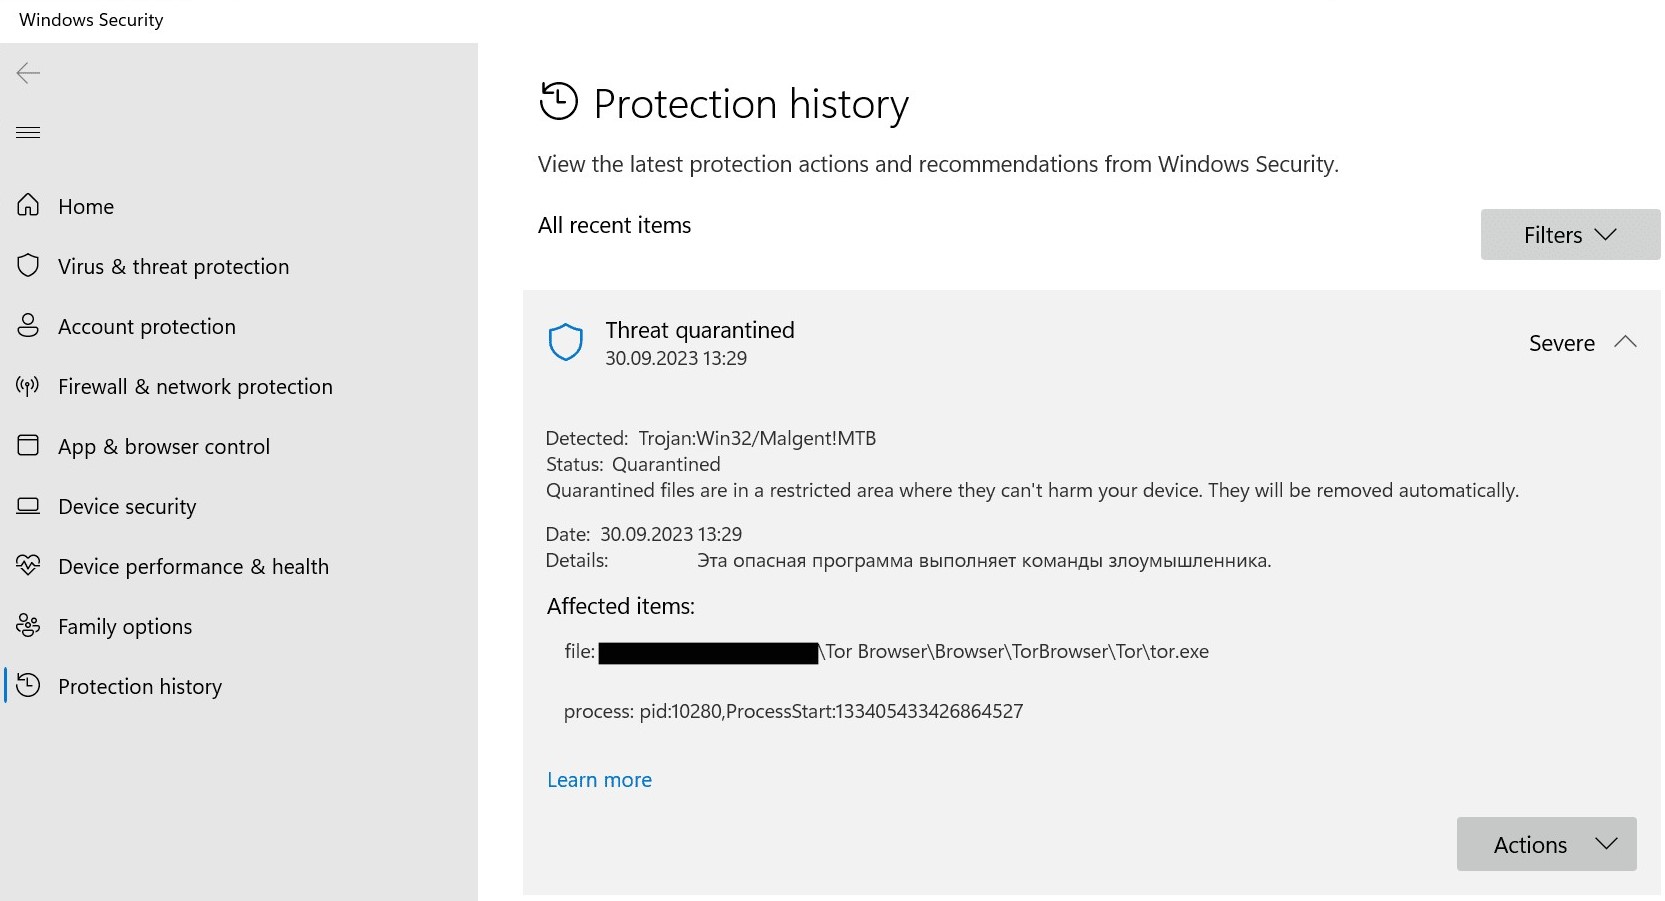Click the Protection history clock icon in sidebar
This screenshot has width=1665, height=901.
coord(28,685)
